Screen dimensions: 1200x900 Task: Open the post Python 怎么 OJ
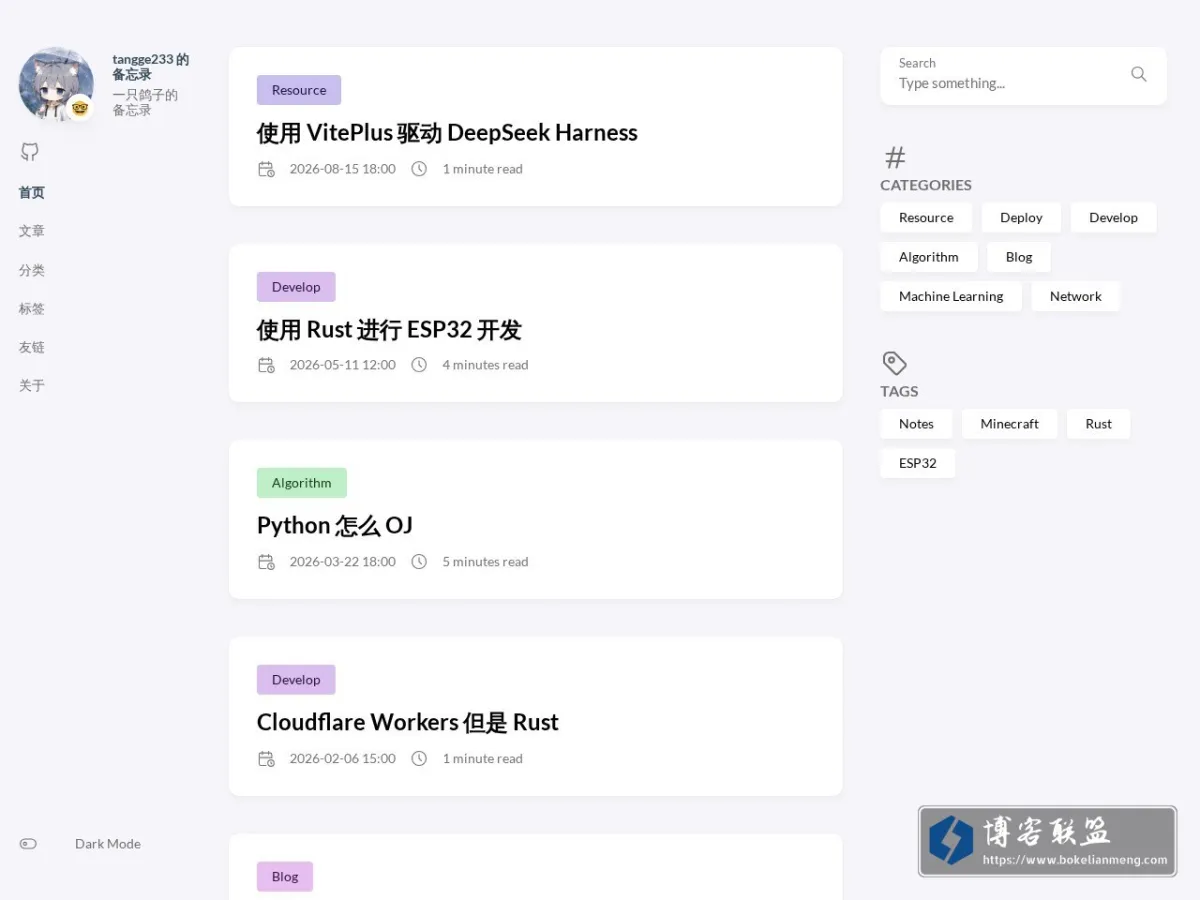[x=335, y=525]
